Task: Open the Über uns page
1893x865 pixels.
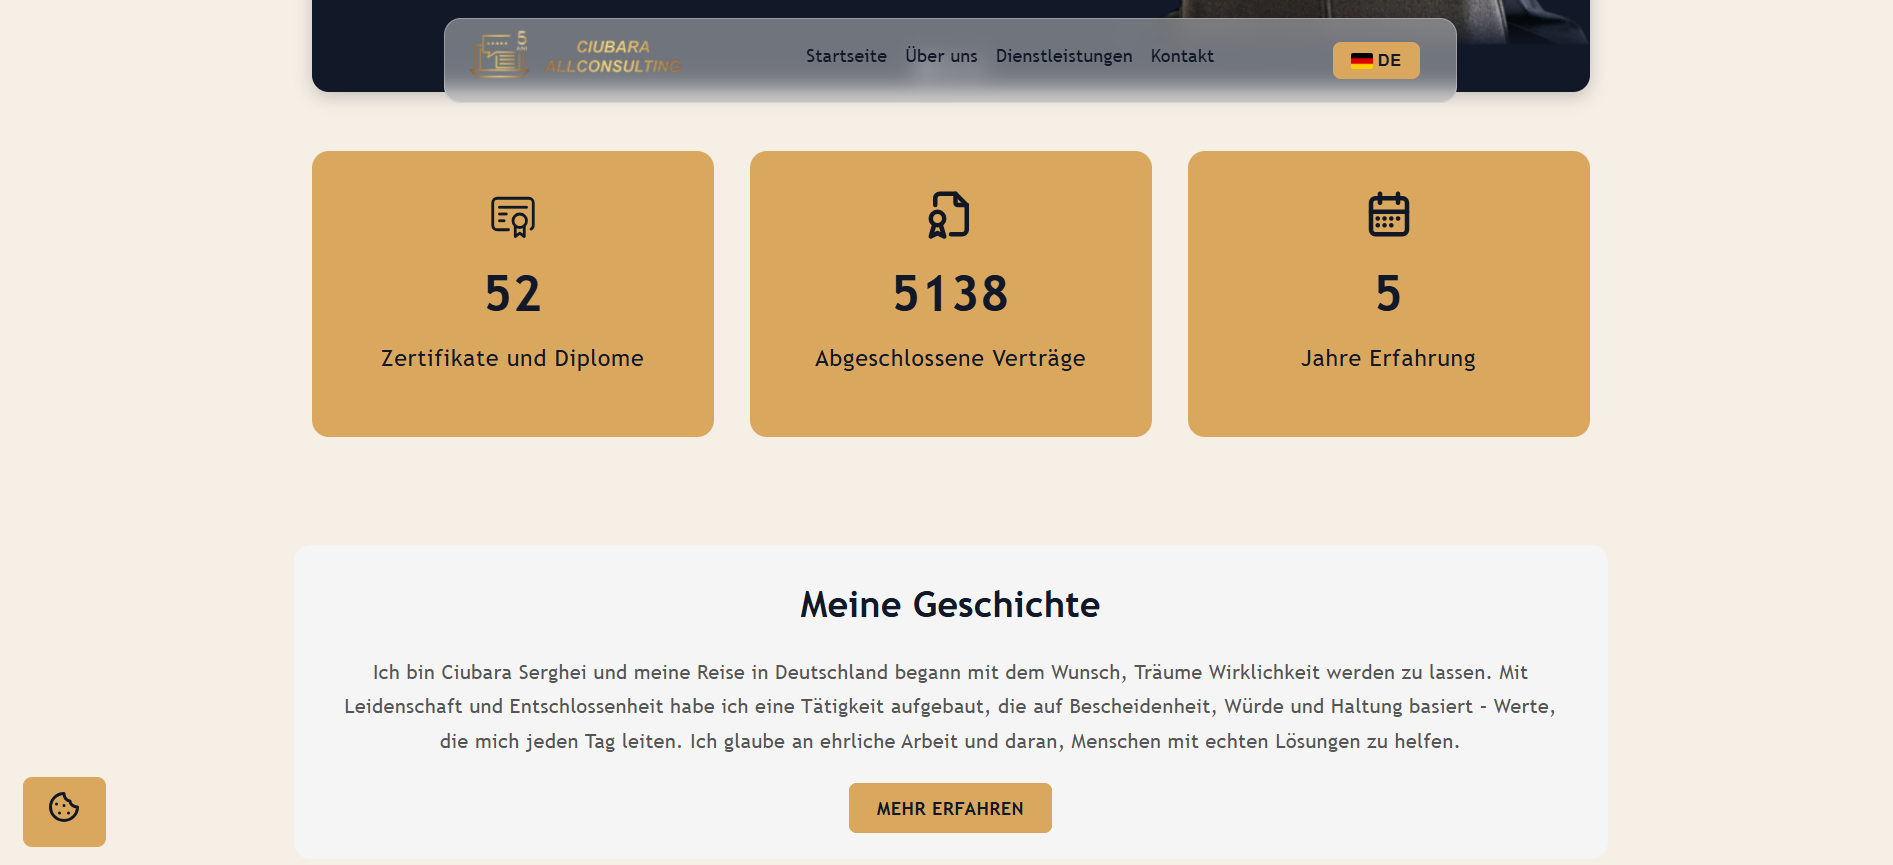Action: tap(941, 56)
